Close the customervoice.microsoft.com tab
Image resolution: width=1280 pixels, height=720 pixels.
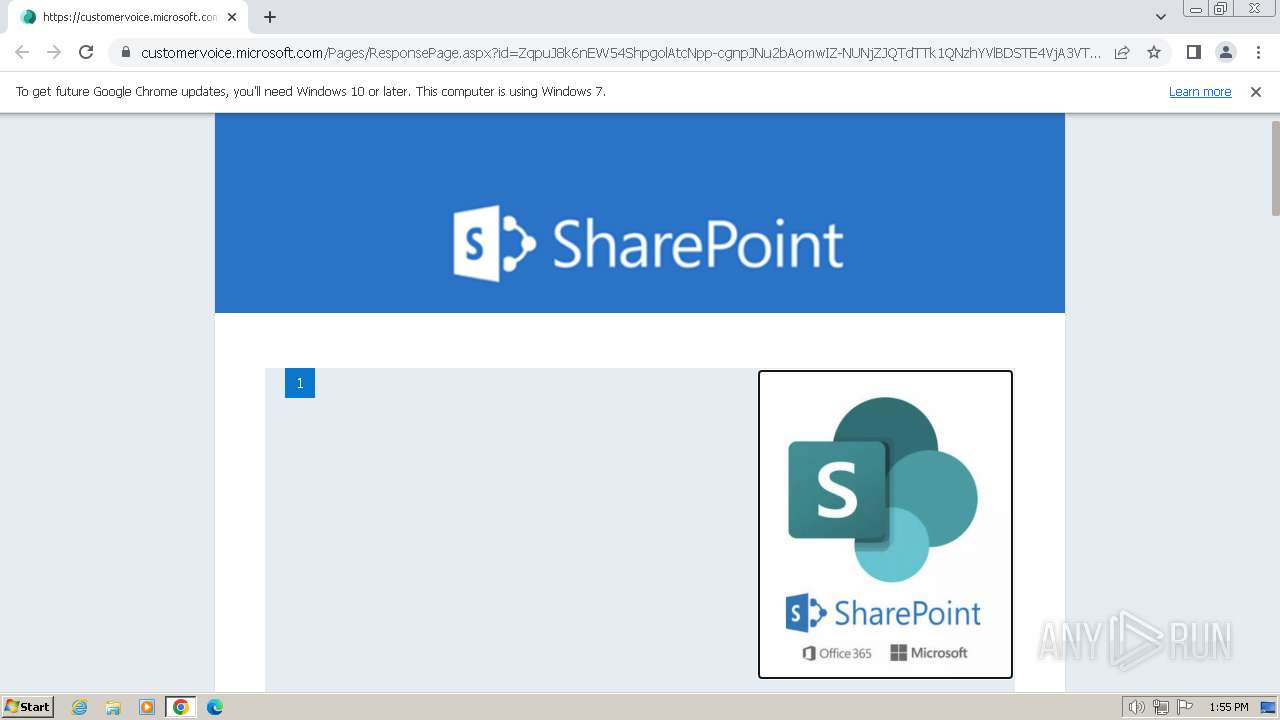tap(232, 17)
